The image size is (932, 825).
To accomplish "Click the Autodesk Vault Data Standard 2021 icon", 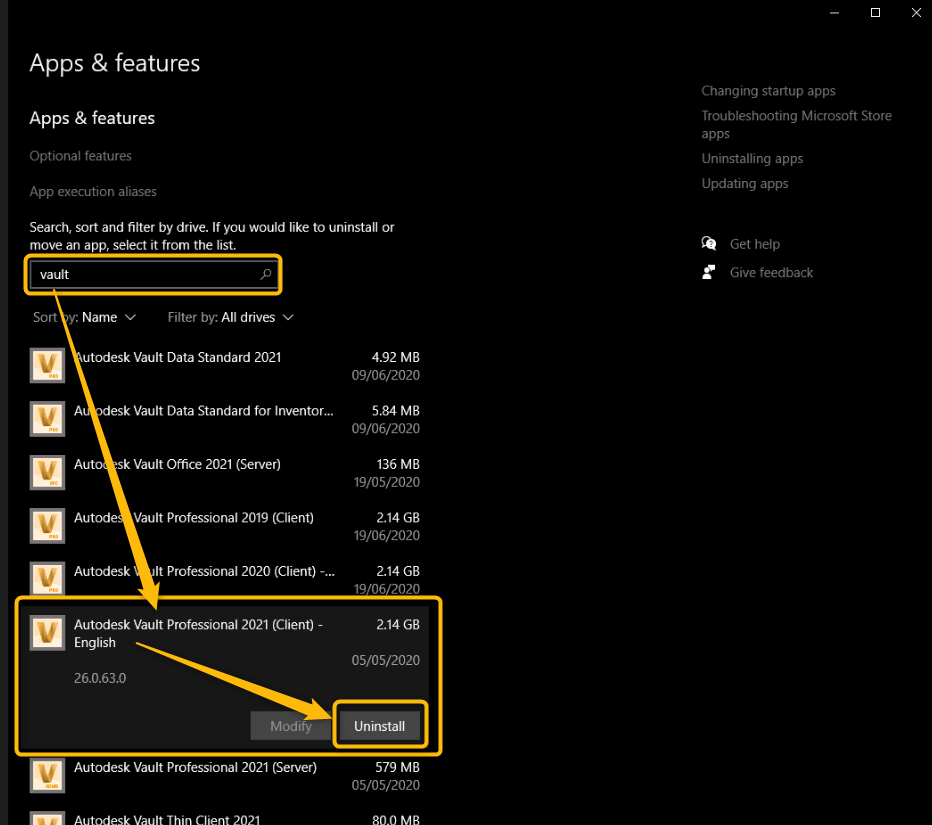I will (47, 366).
